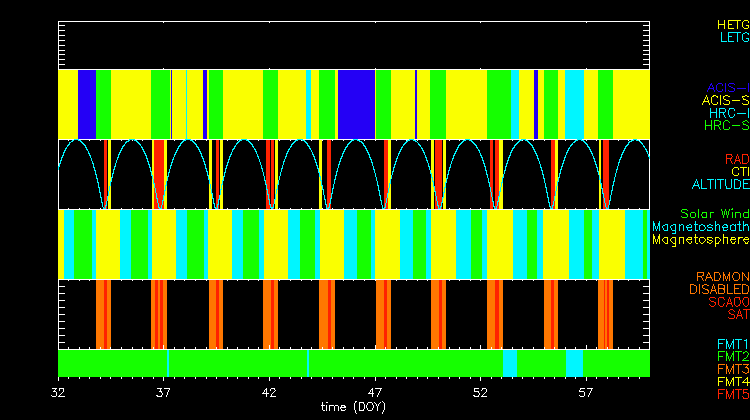Image resolution: width=750 pixels, height=420 pixels.
Task: Click the Solar Wind legend label
Action: [x=714, y=214]
